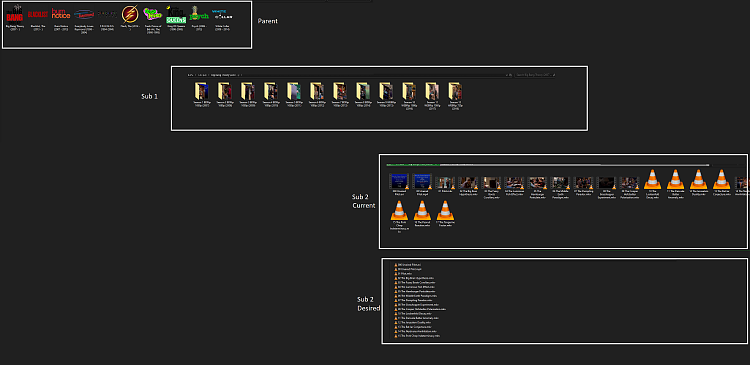Open the Season 9 folder in Sub 1

tap(386, 95)
